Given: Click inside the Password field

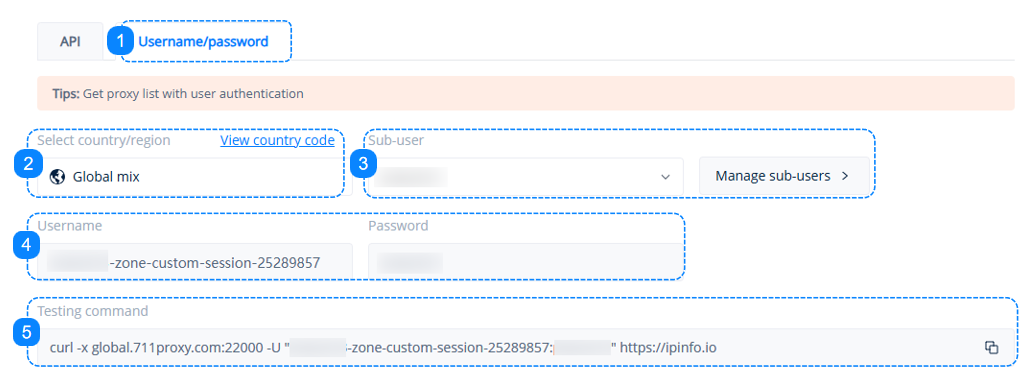Looking at the screenshot, I should pos(525,262).
